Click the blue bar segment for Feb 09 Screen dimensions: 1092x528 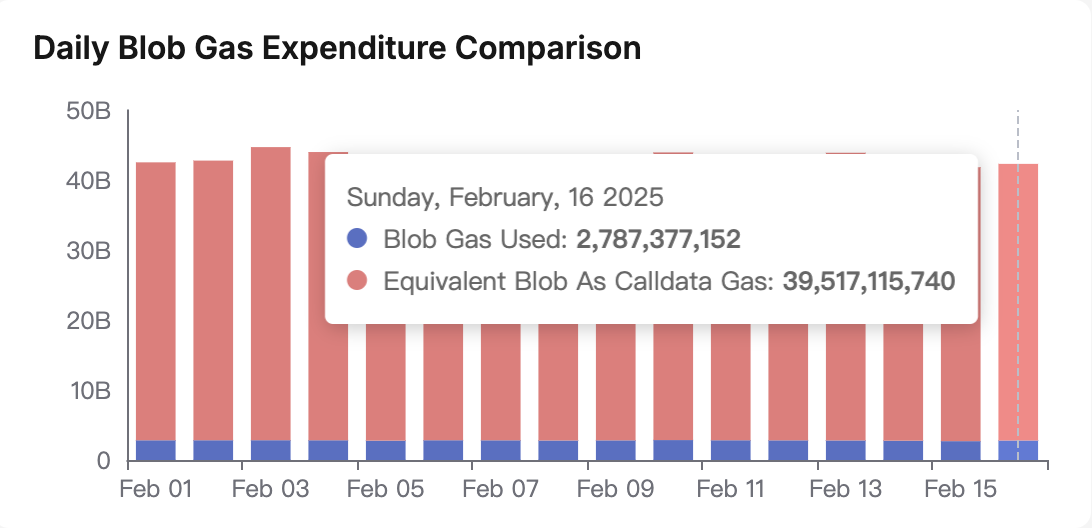point(615,450)
